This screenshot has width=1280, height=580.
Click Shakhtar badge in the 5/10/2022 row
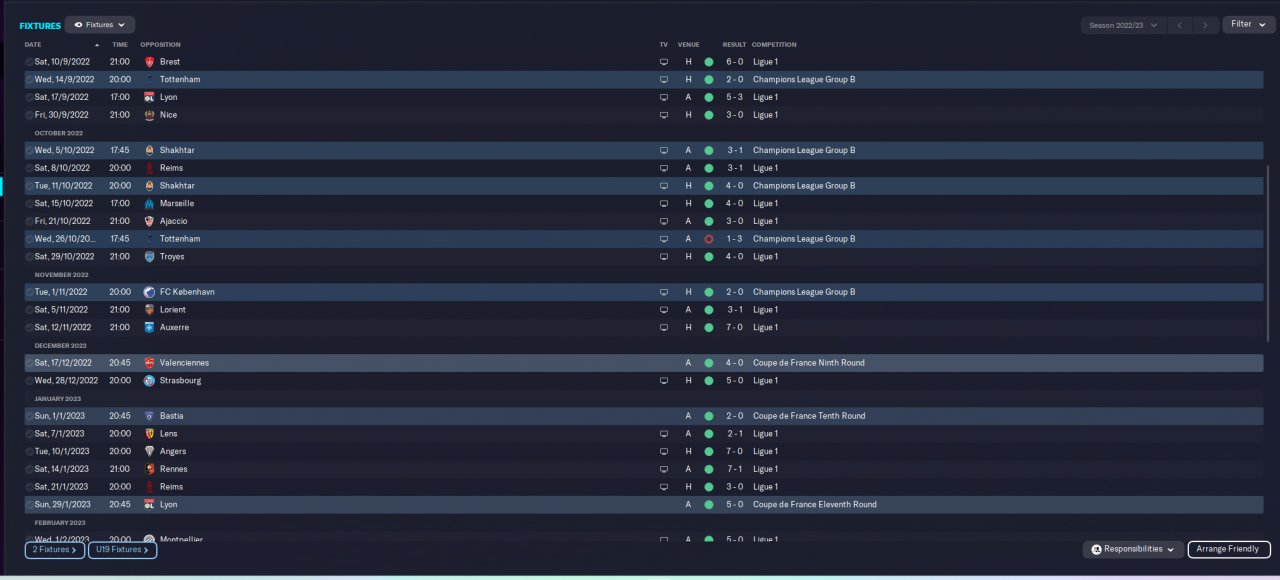(x=149, y=150)
